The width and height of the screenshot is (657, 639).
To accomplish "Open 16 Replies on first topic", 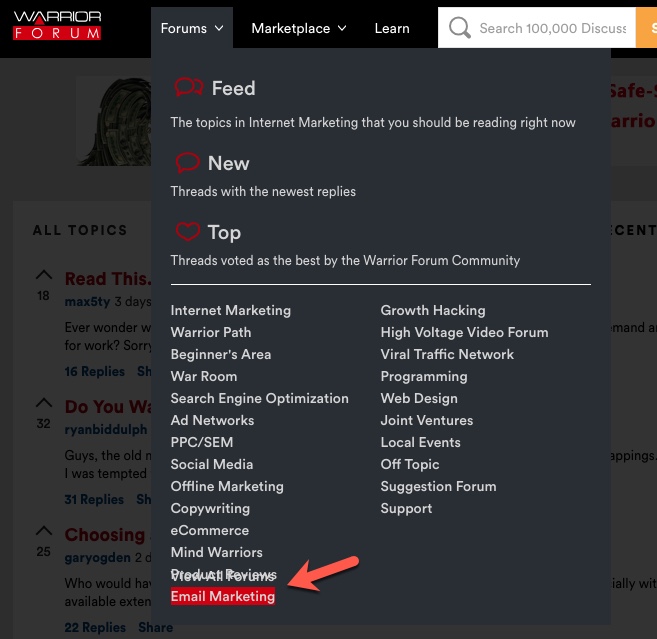I will point(95,371).
